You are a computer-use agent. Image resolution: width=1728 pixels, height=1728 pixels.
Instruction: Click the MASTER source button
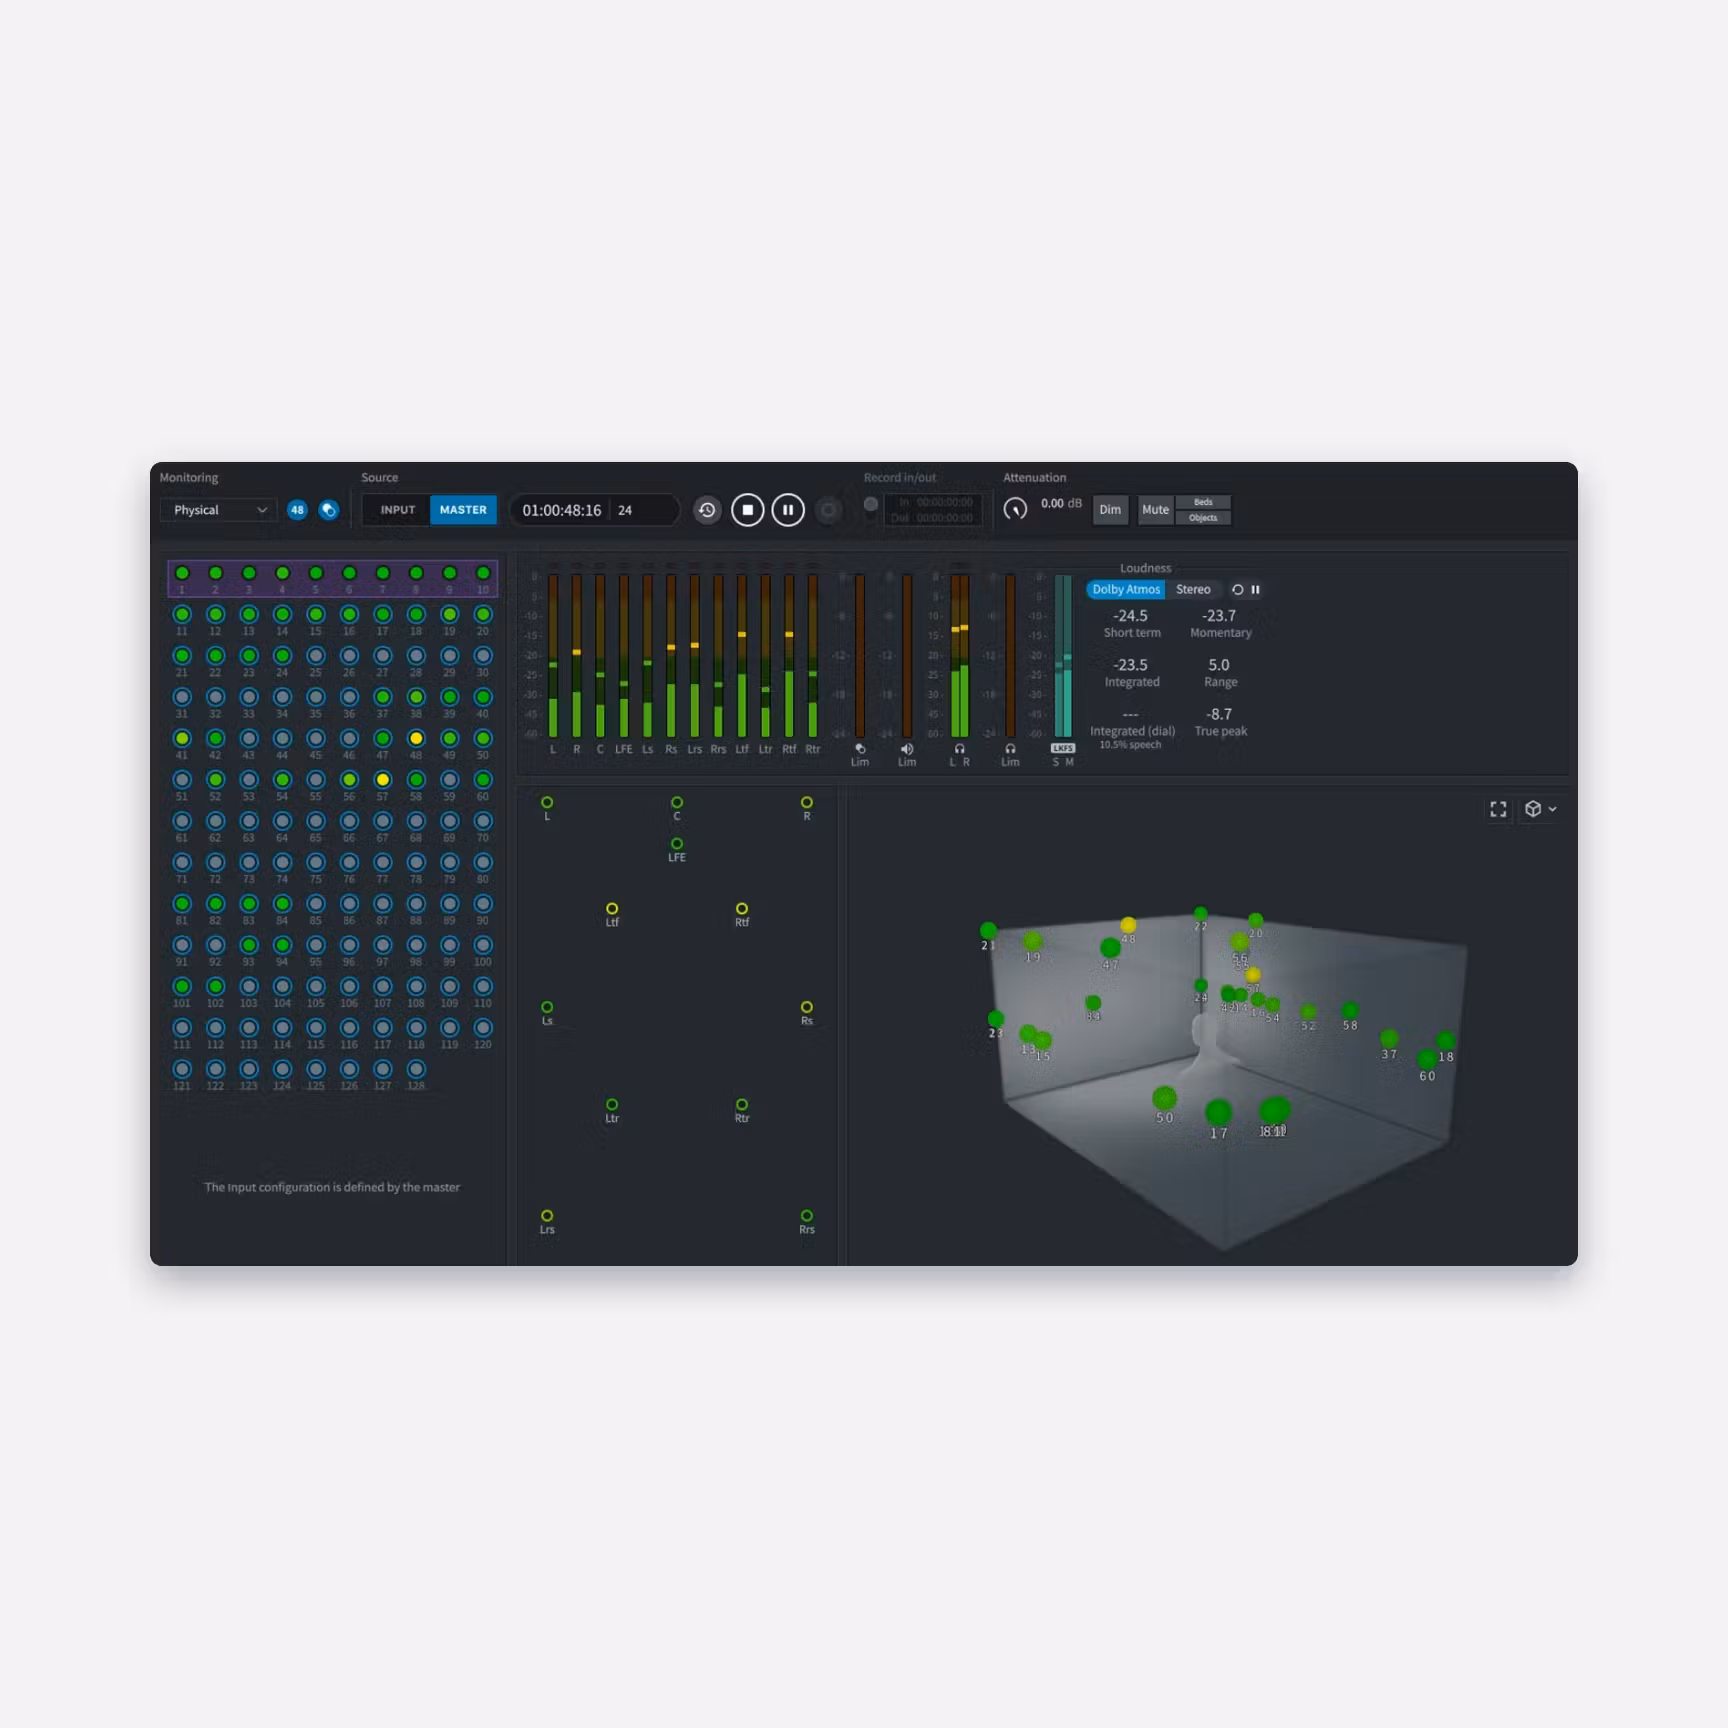462,510
